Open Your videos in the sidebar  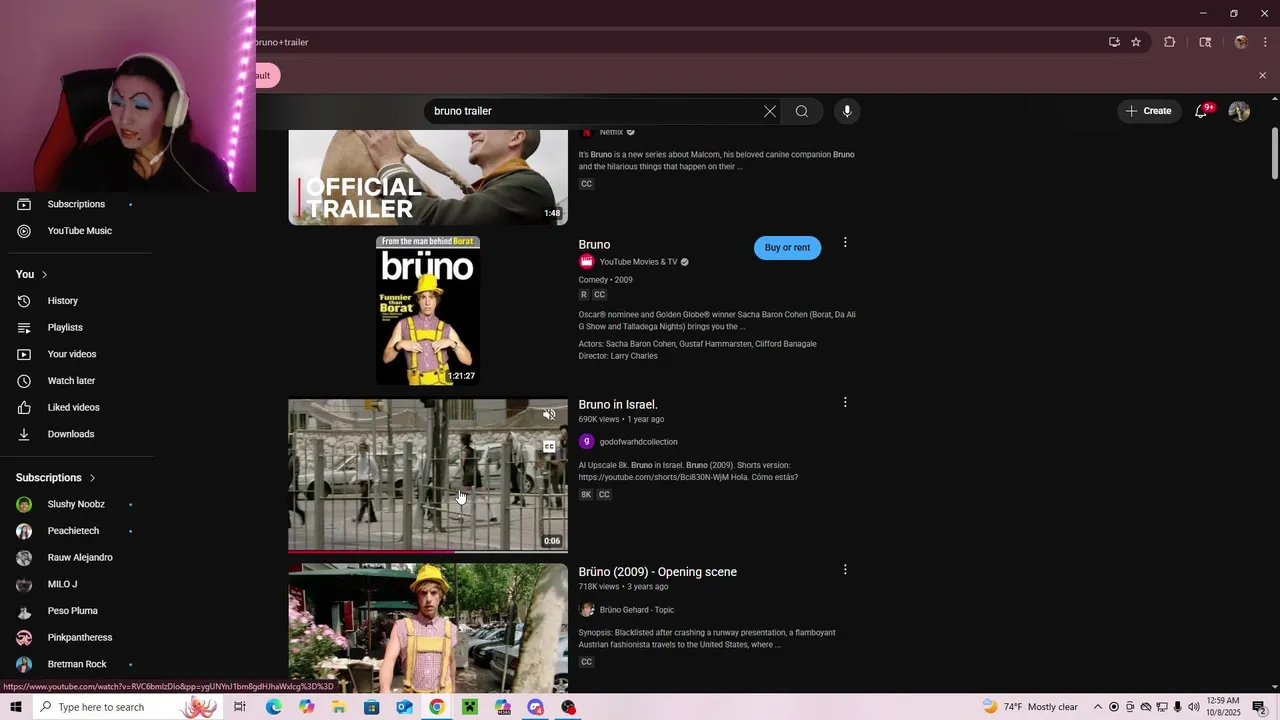(72, 354)
